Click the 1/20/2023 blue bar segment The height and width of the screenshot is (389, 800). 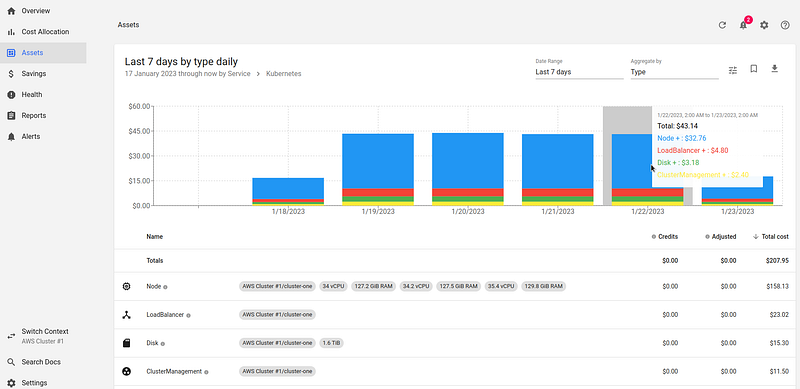coord(468,161)
